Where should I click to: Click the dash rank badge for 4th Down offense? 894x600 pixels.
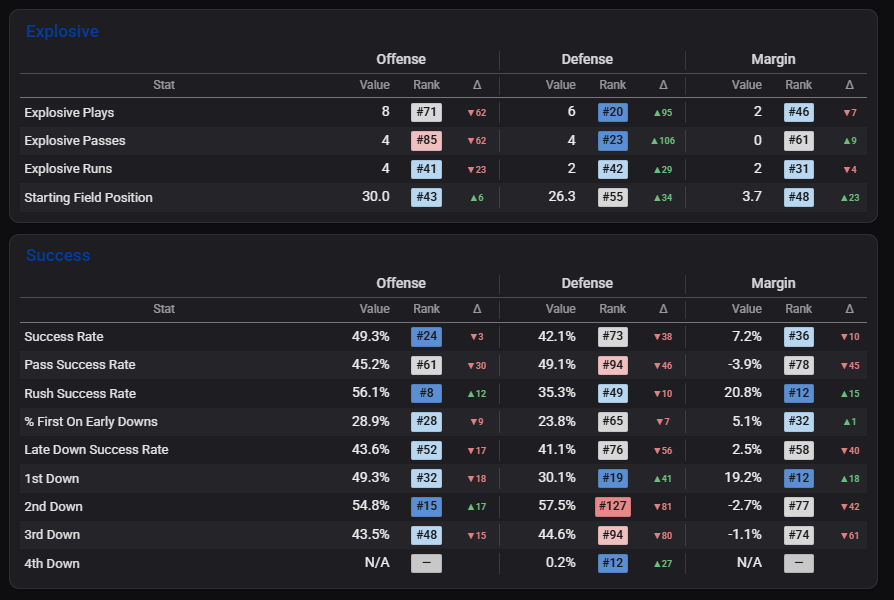pos(426,563)
